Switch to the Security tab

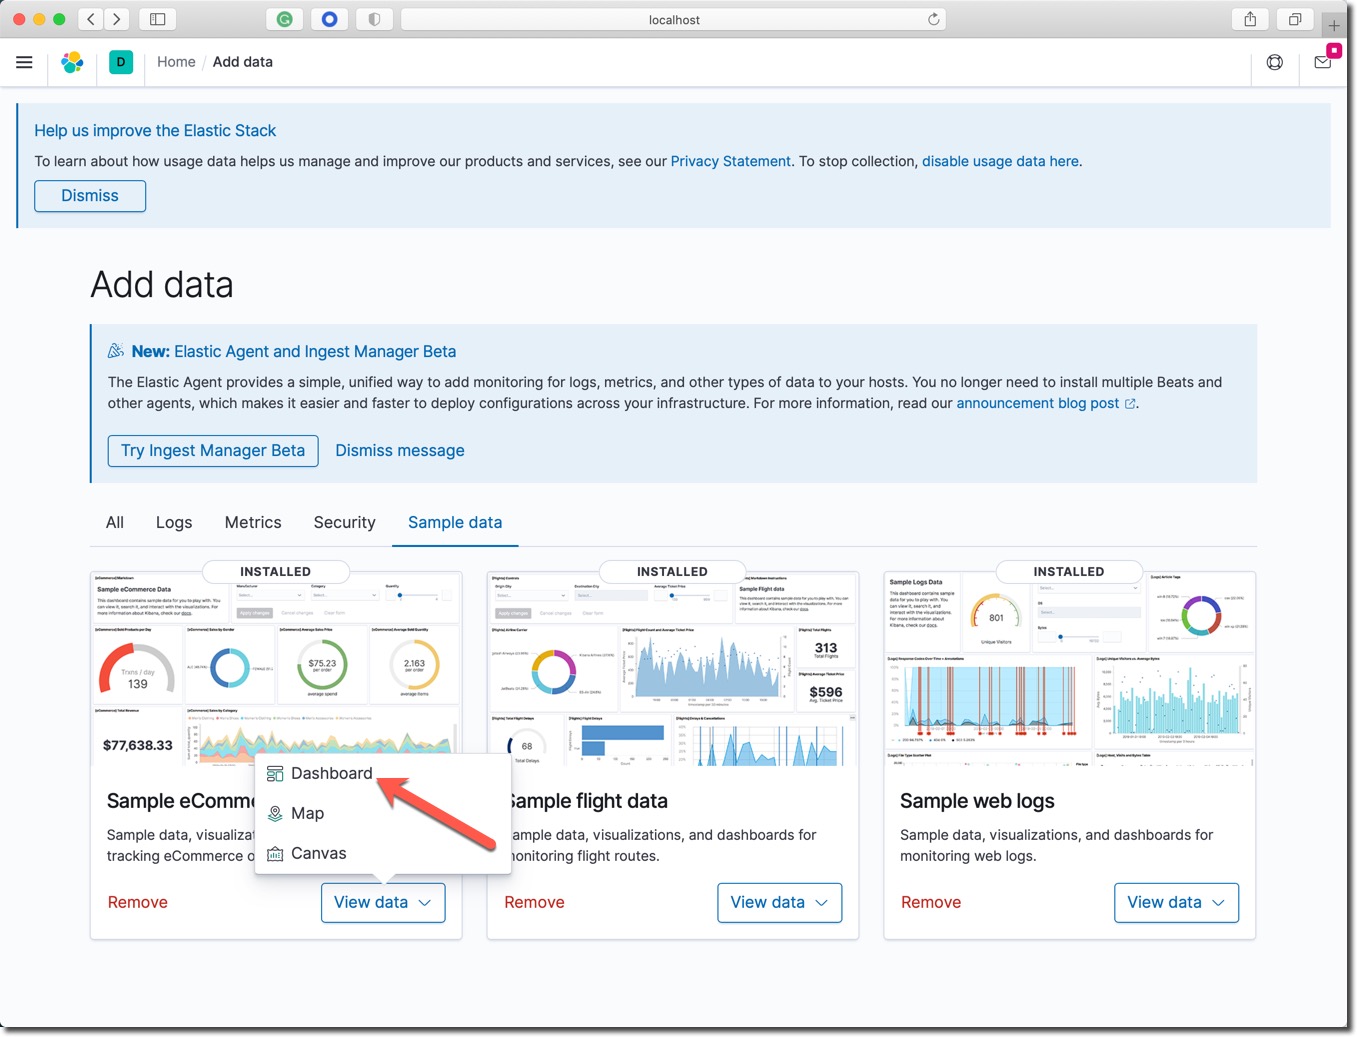(345, 522)
